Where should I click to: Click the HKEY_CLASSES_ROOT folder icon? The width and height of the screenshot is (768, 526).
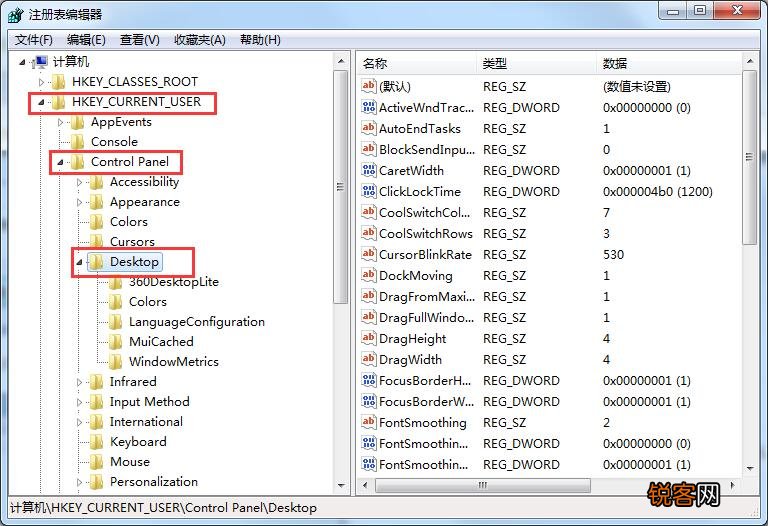(59, 81)
